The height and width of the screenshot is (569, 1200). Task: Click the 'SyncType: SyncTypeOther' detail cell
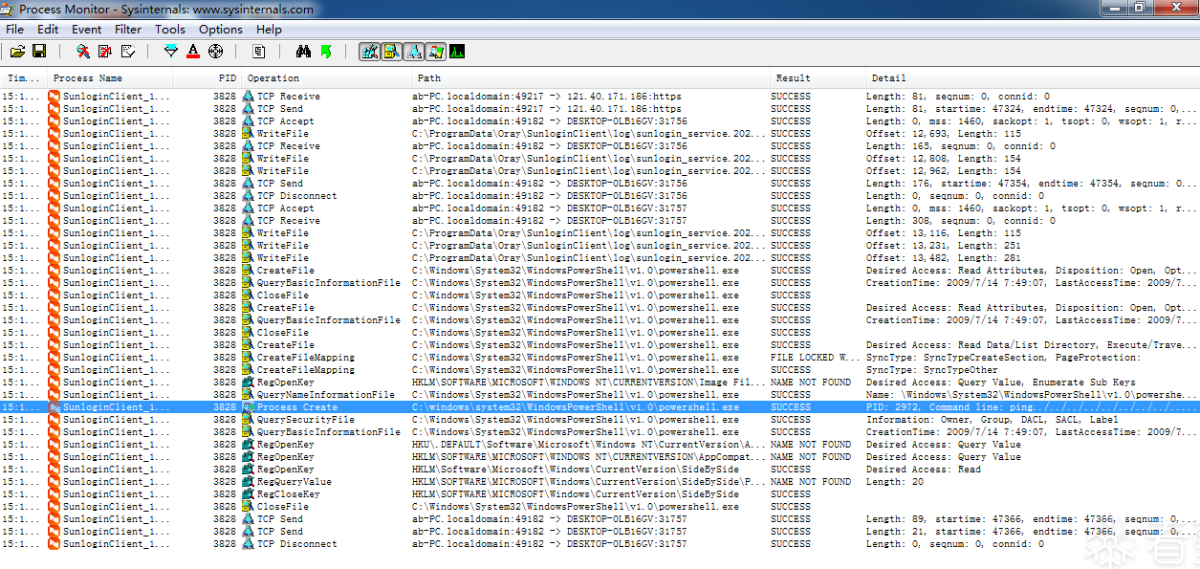click(934, 370)
